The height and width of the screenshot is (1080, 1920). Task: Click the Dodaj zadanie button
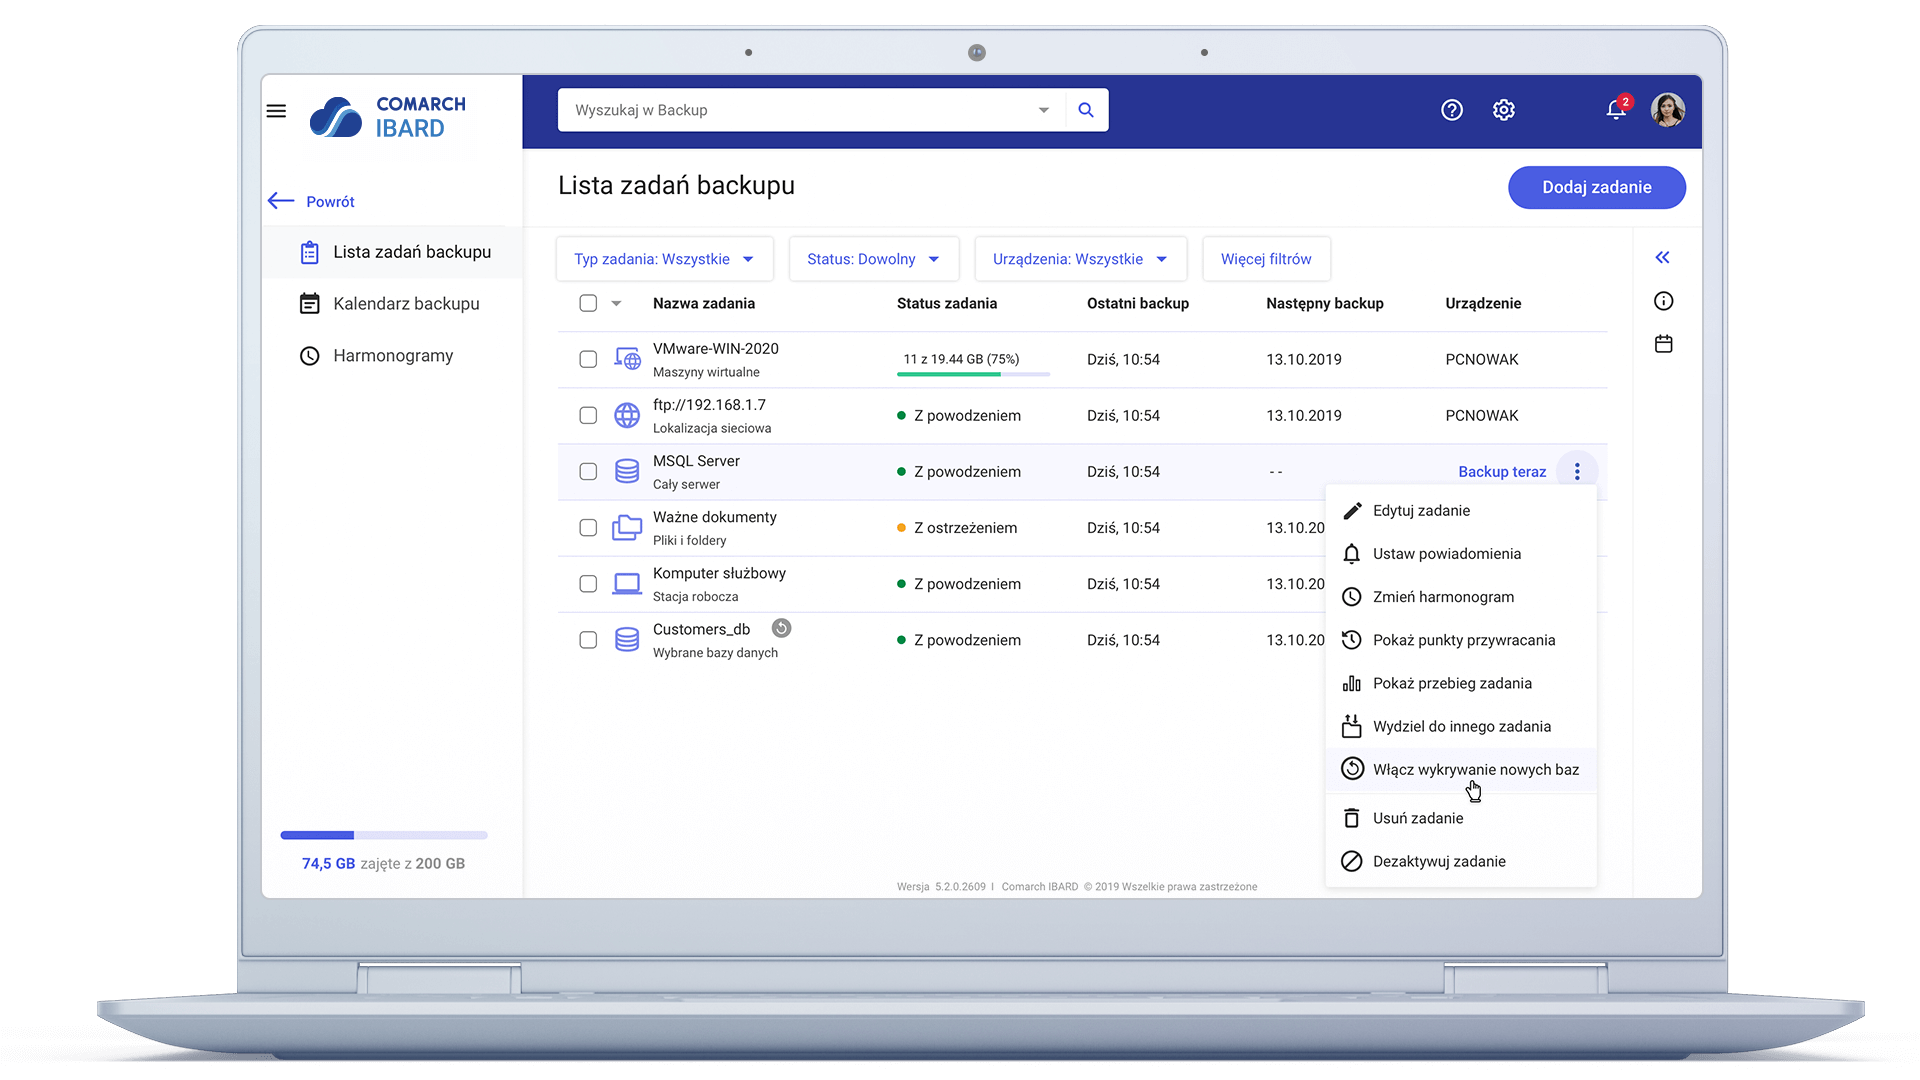(1596, 188)
